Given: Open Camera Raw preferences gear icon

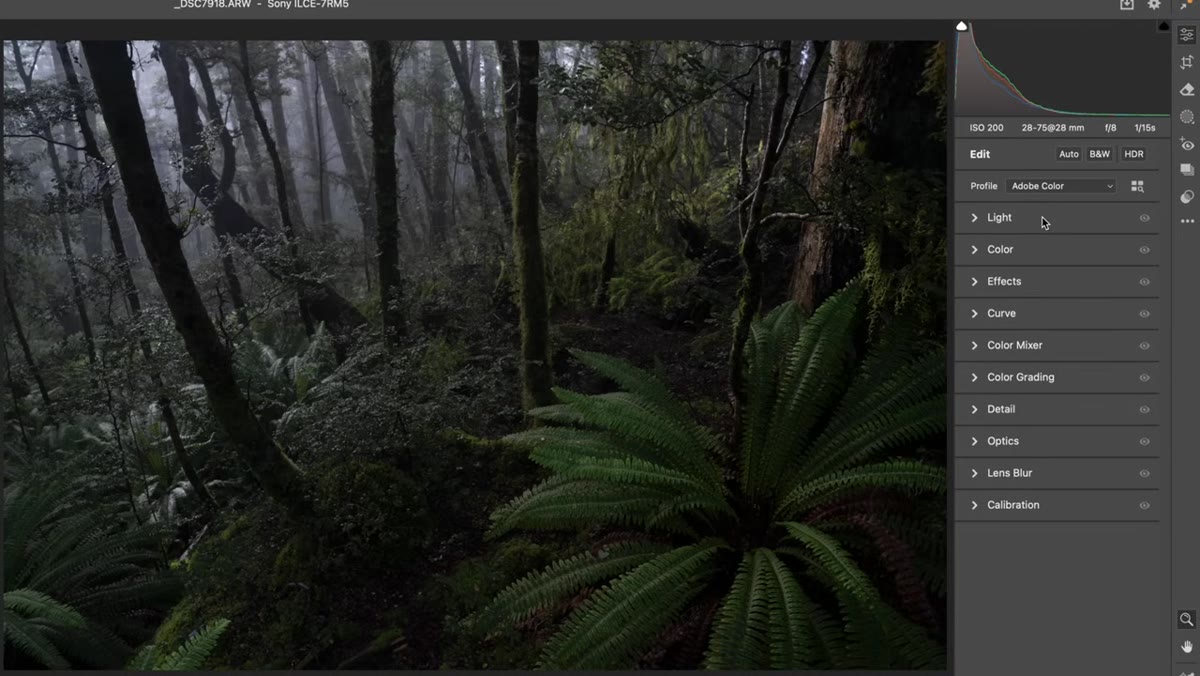Looking at the screenshot, I should click(x=1154, y=5).
